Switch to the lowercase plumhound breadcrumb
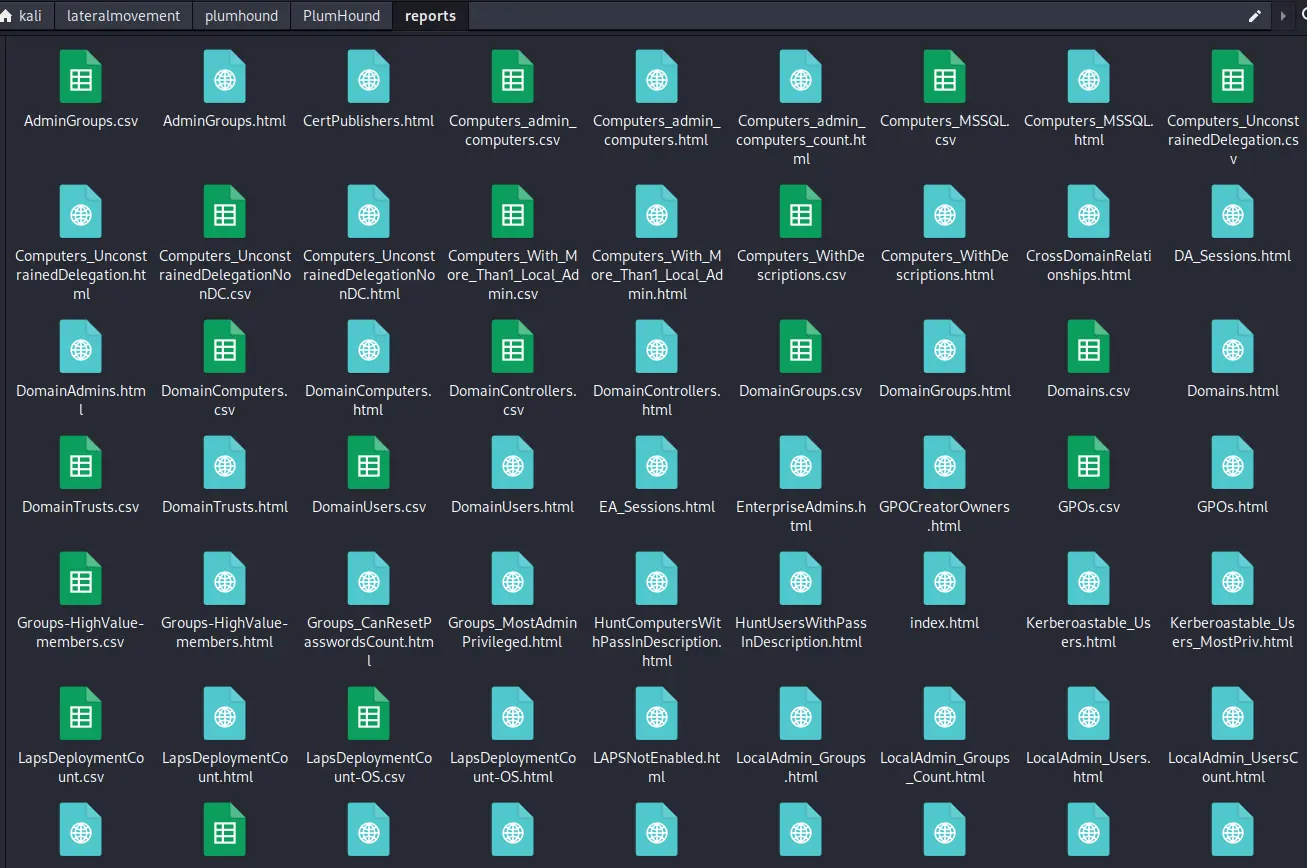1307x868 pixels. (x=241, y=16)
